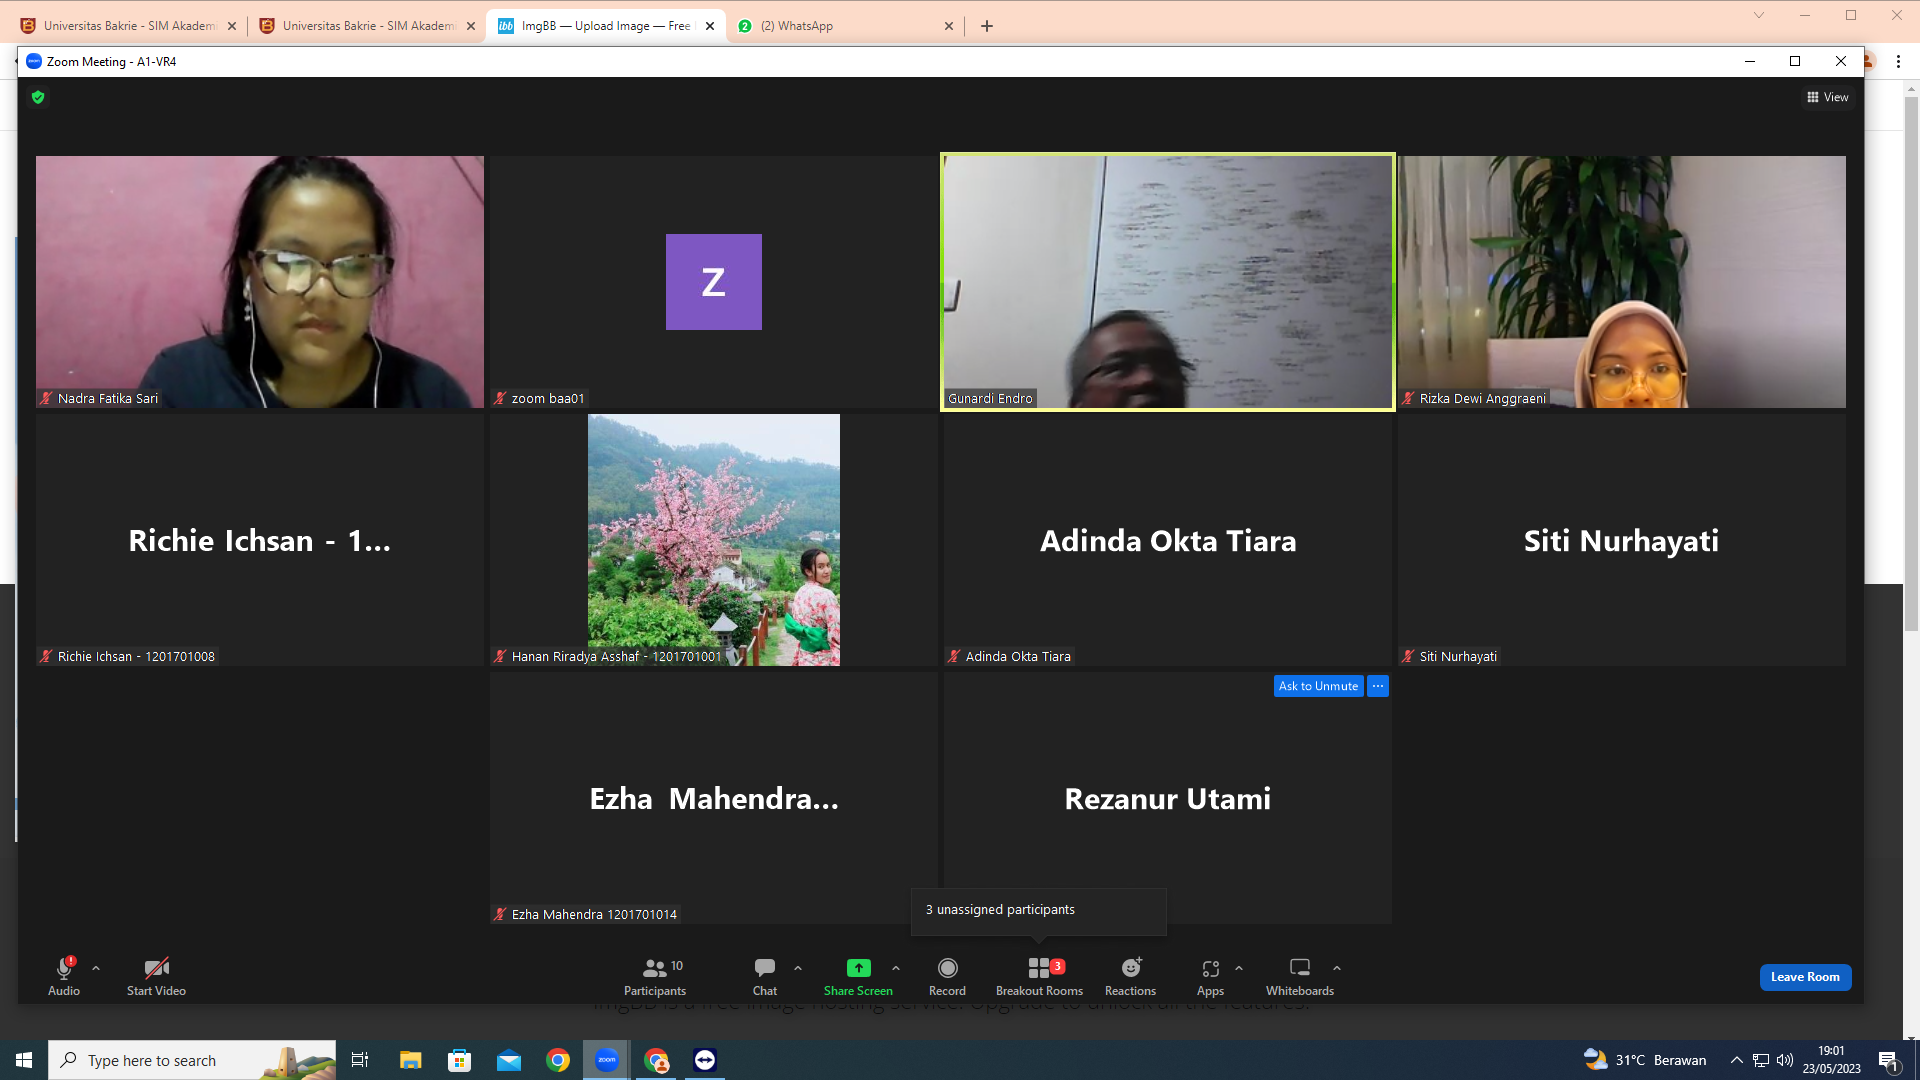Image resolution: width=1920 pixels, height=1080 pixels.
Task: Show hidden system tray icons
Action: [x=1737, y=1060]
